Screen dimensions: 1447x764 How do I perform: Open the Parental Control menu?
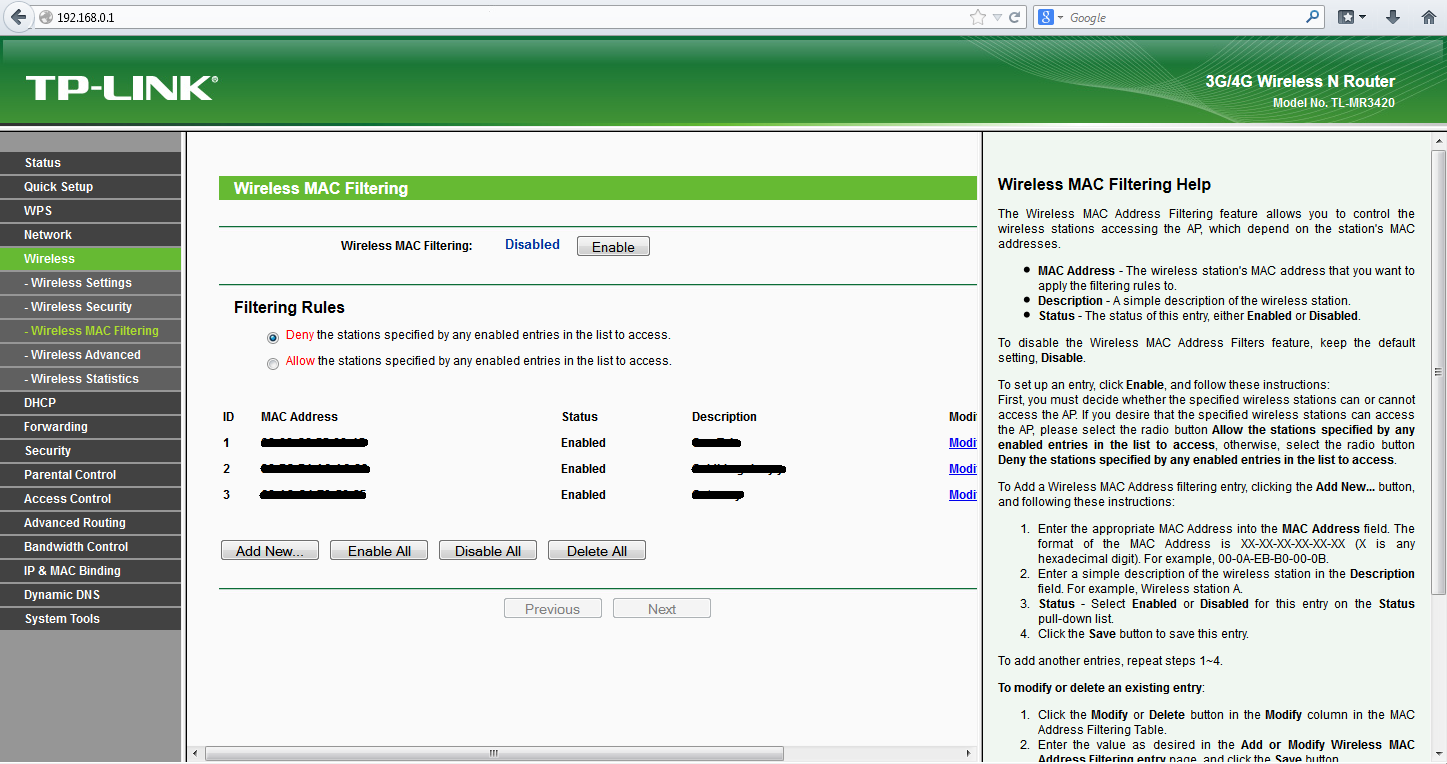point(91,475)
